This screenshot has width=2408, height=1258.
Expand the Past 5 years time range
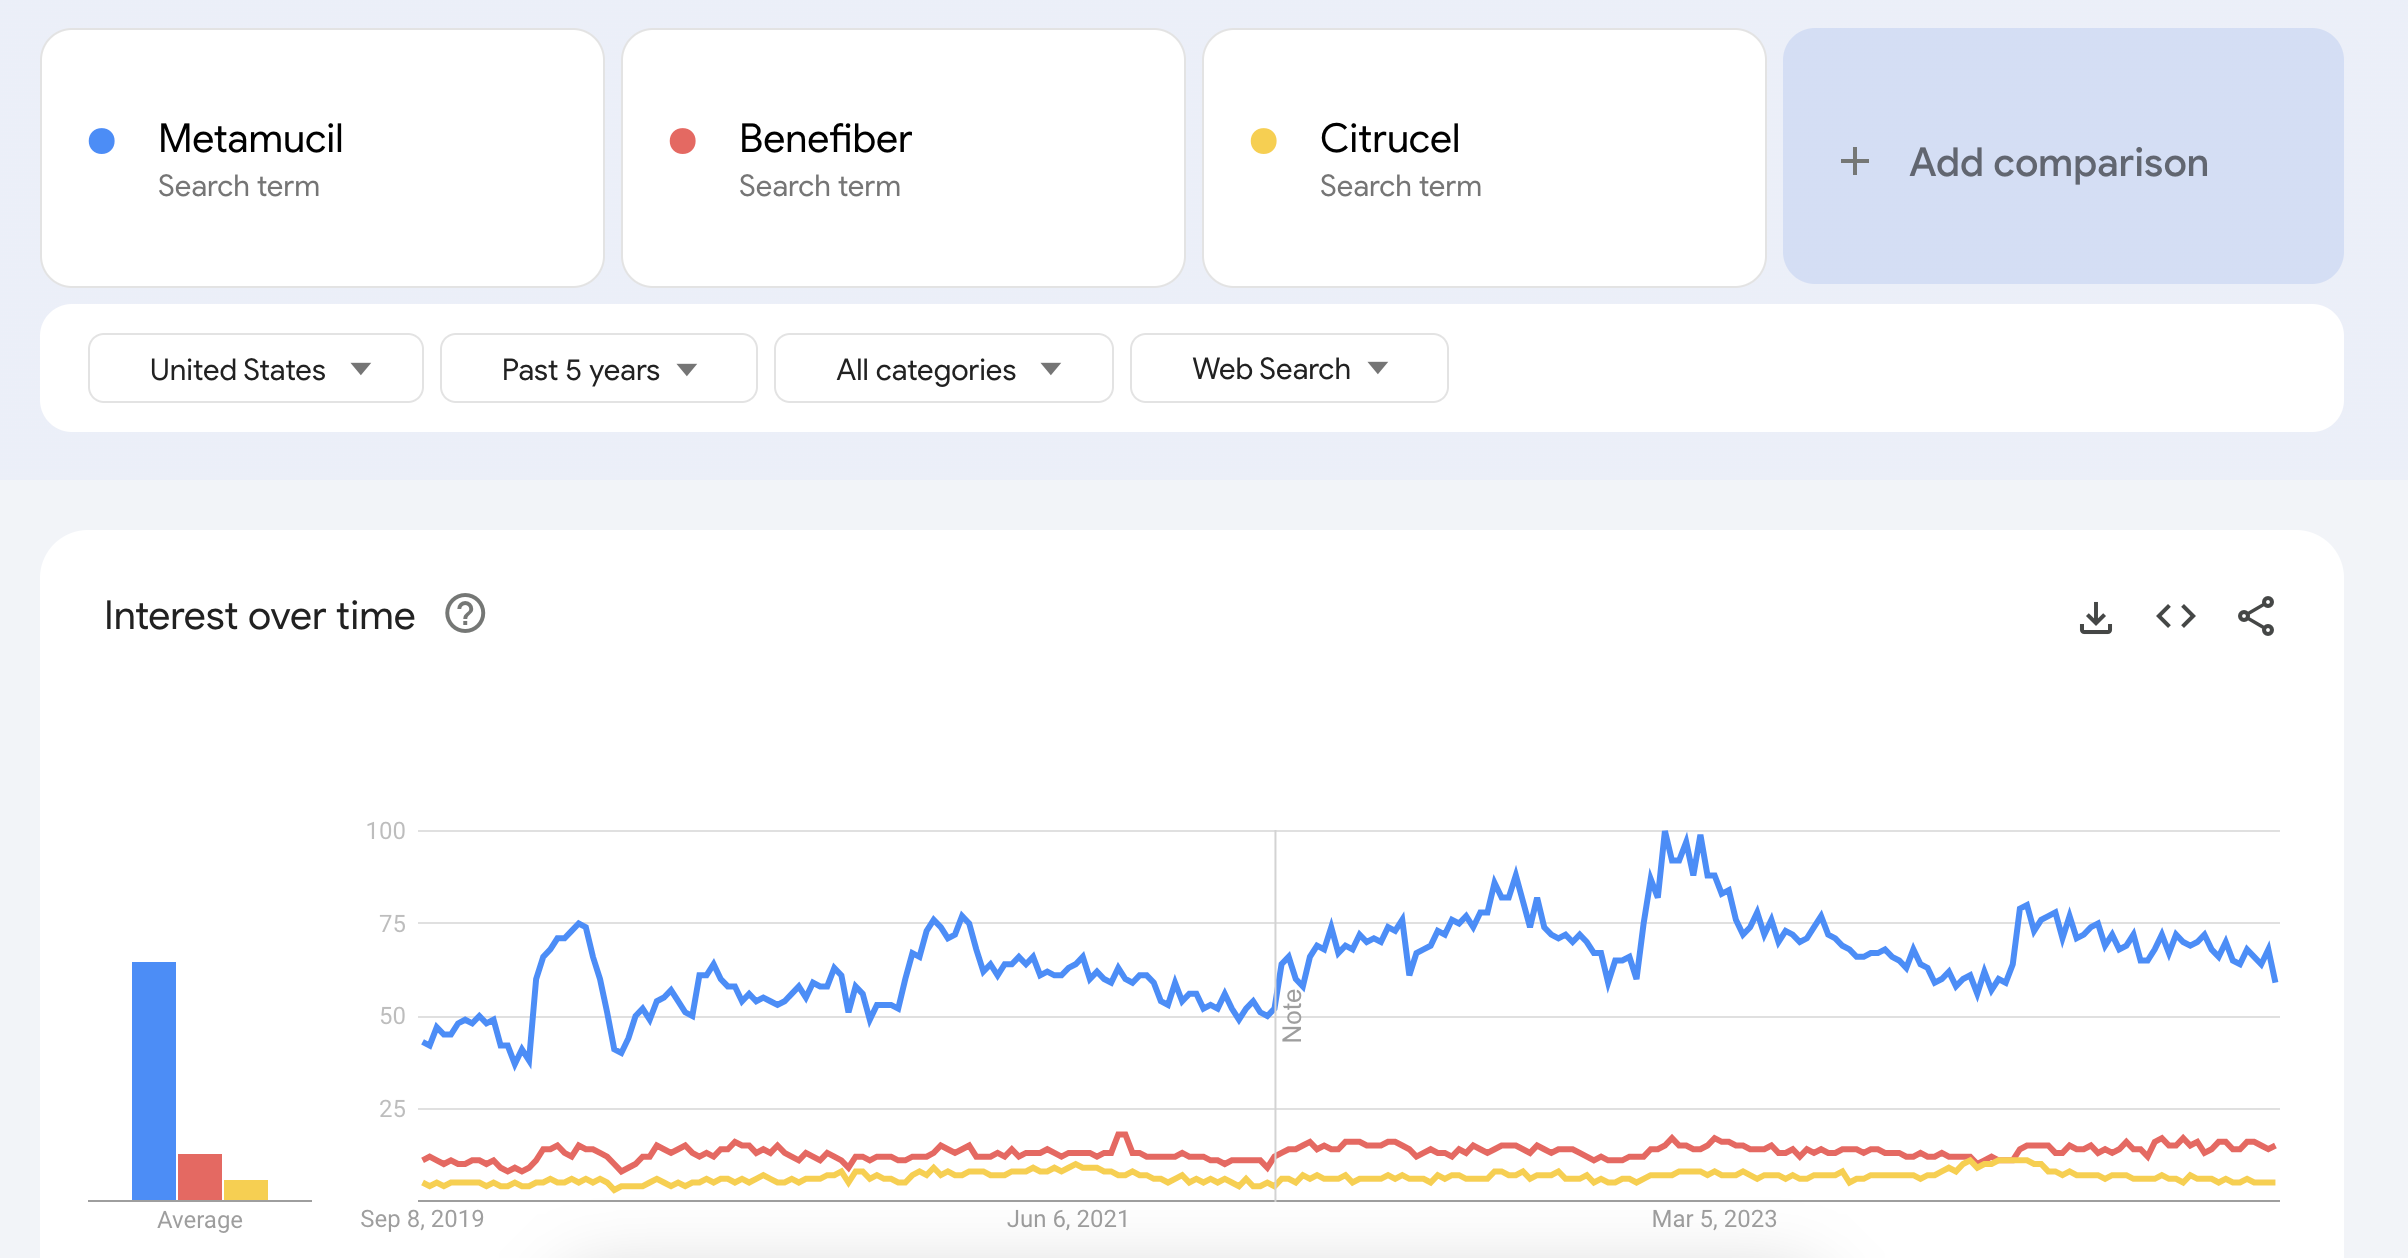[x=598, y=369]
